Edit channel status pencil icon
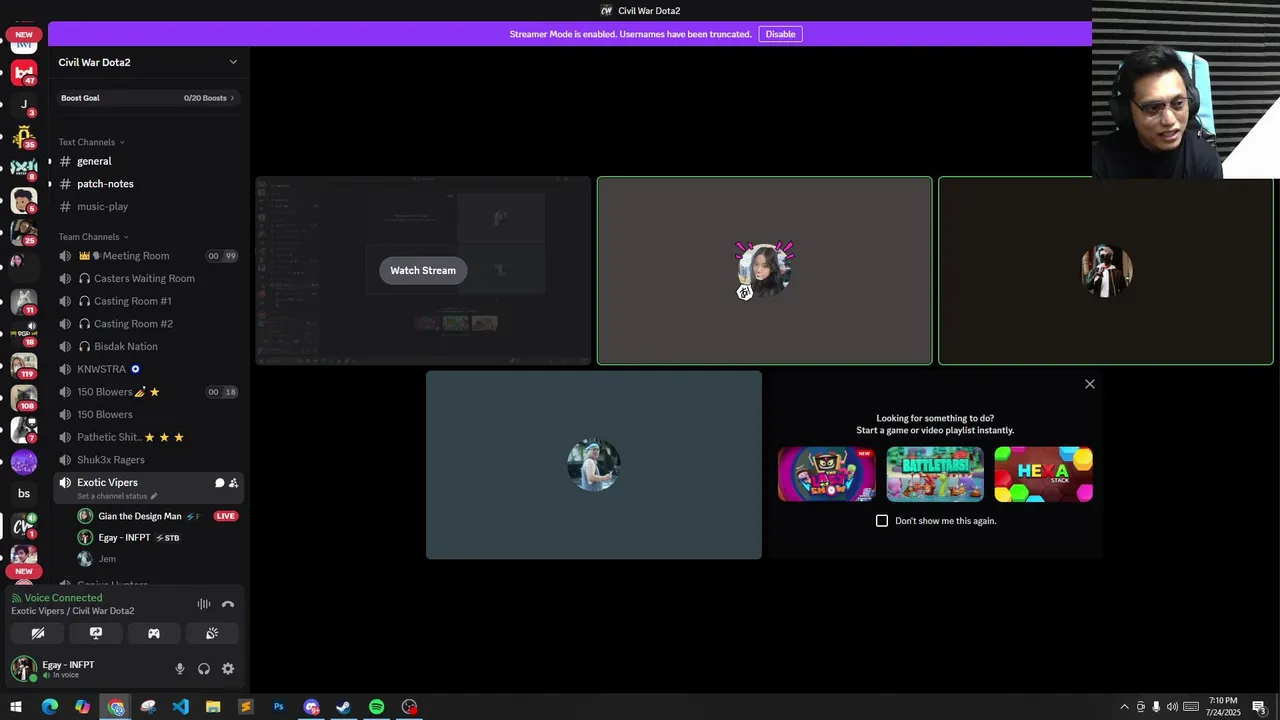 (154, 496)
